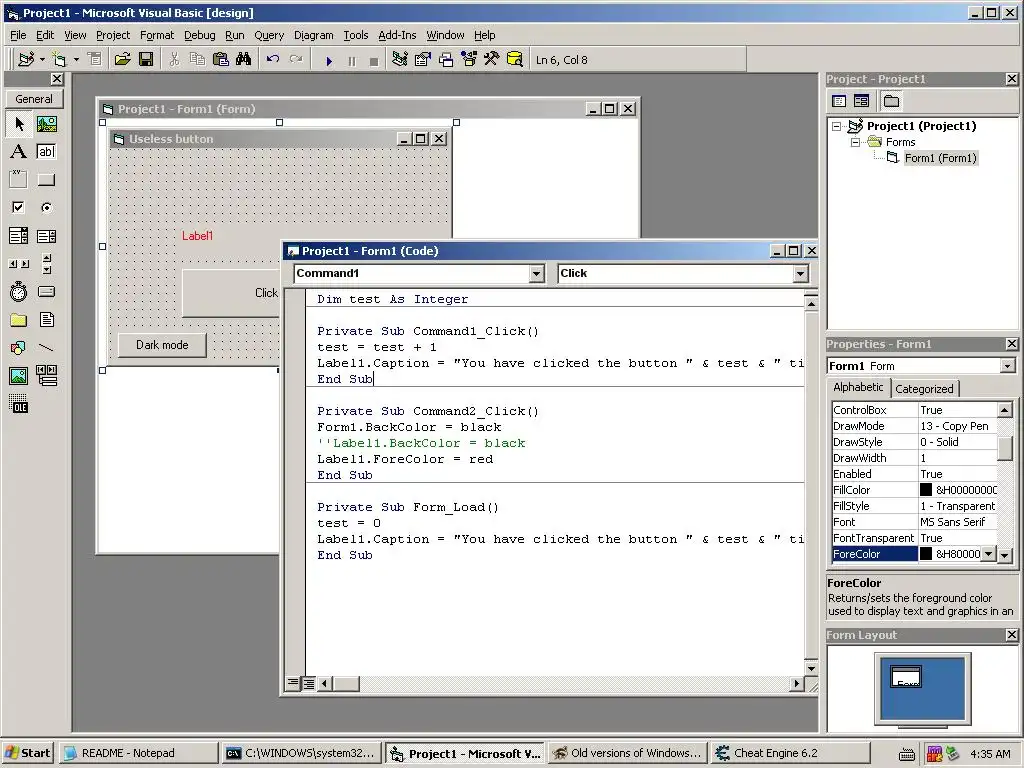
Task: Open the Data View Window toolbar icon
Action: point(515,59)
